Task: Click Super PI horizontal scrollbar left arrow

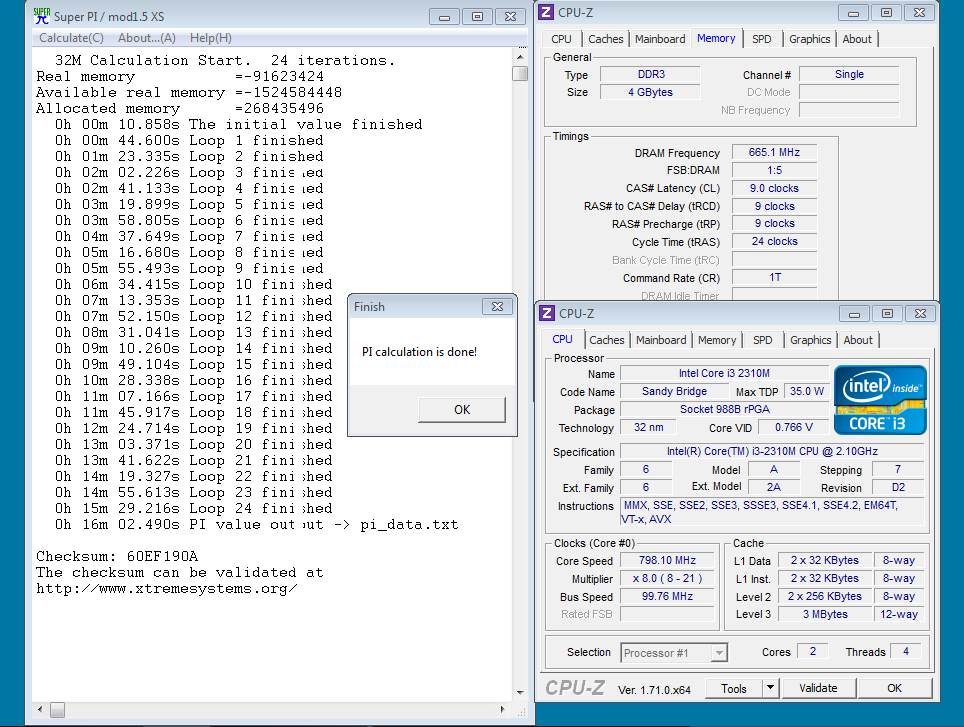Action: point(40,709)
